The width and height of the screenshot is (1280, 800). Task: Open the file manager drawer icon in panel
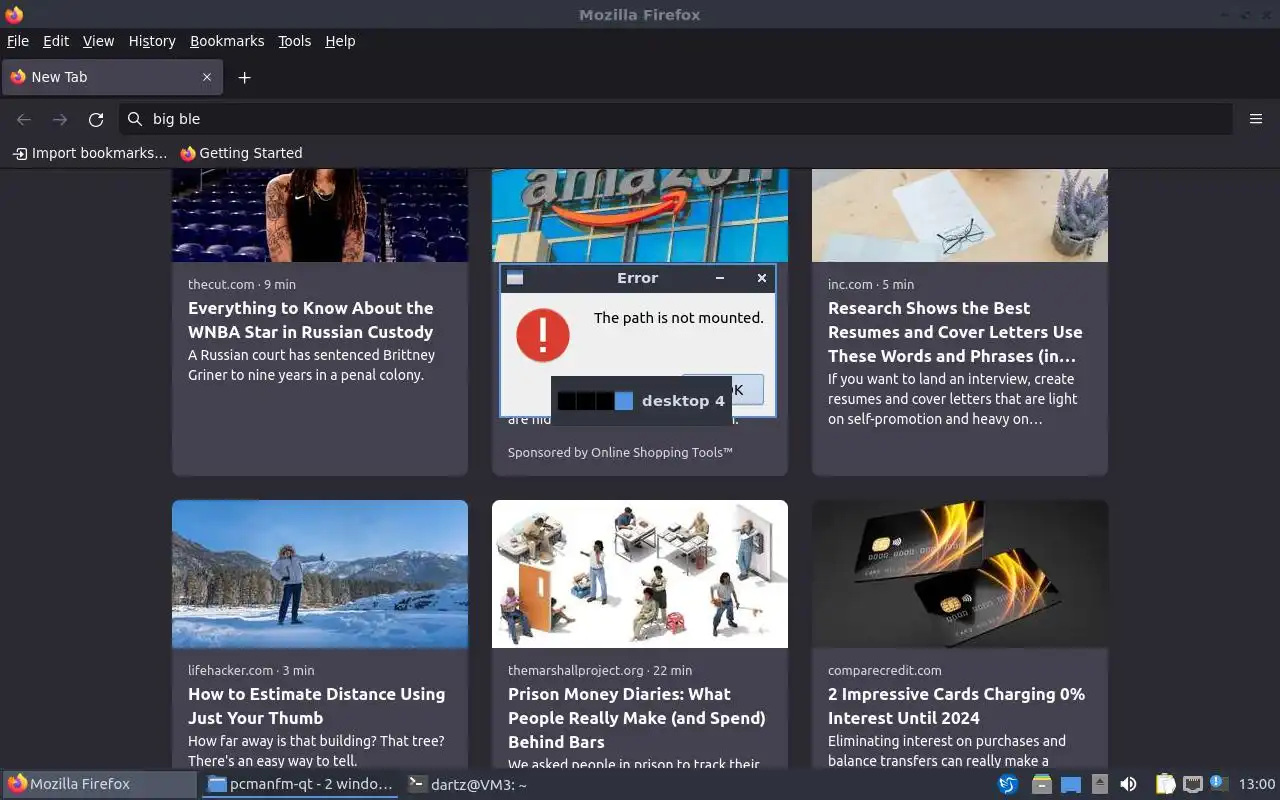pyautogui.click(x=1042, y=784)
